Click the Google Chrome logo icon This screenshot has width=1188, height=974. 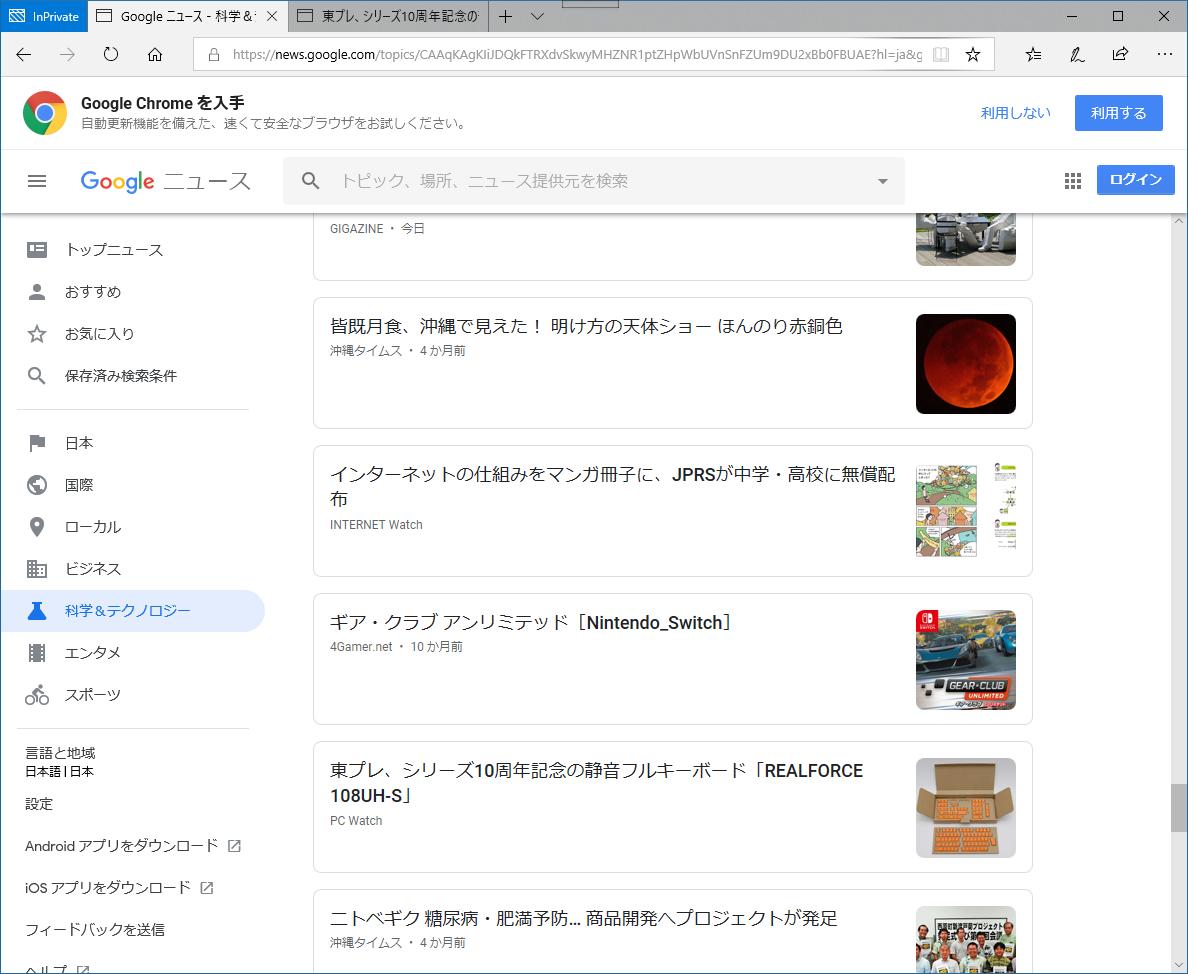45,113
